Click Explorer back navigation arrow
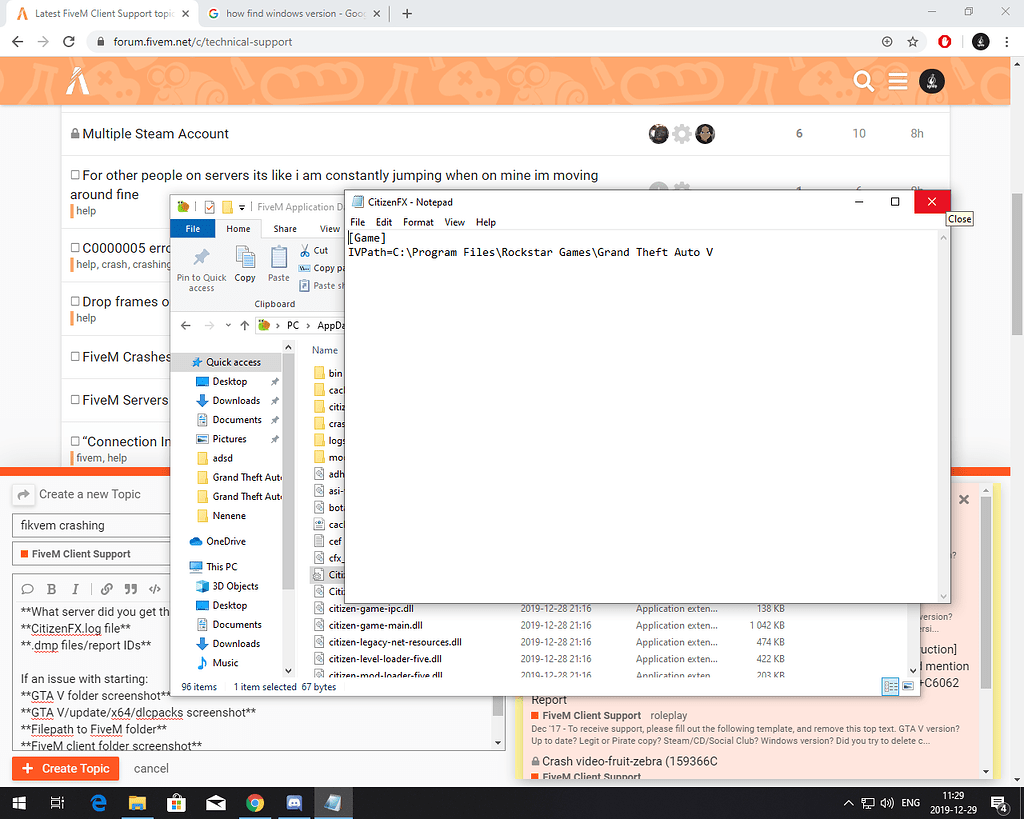The width and height of the screenshot is (1024, 819). [185, 325]
